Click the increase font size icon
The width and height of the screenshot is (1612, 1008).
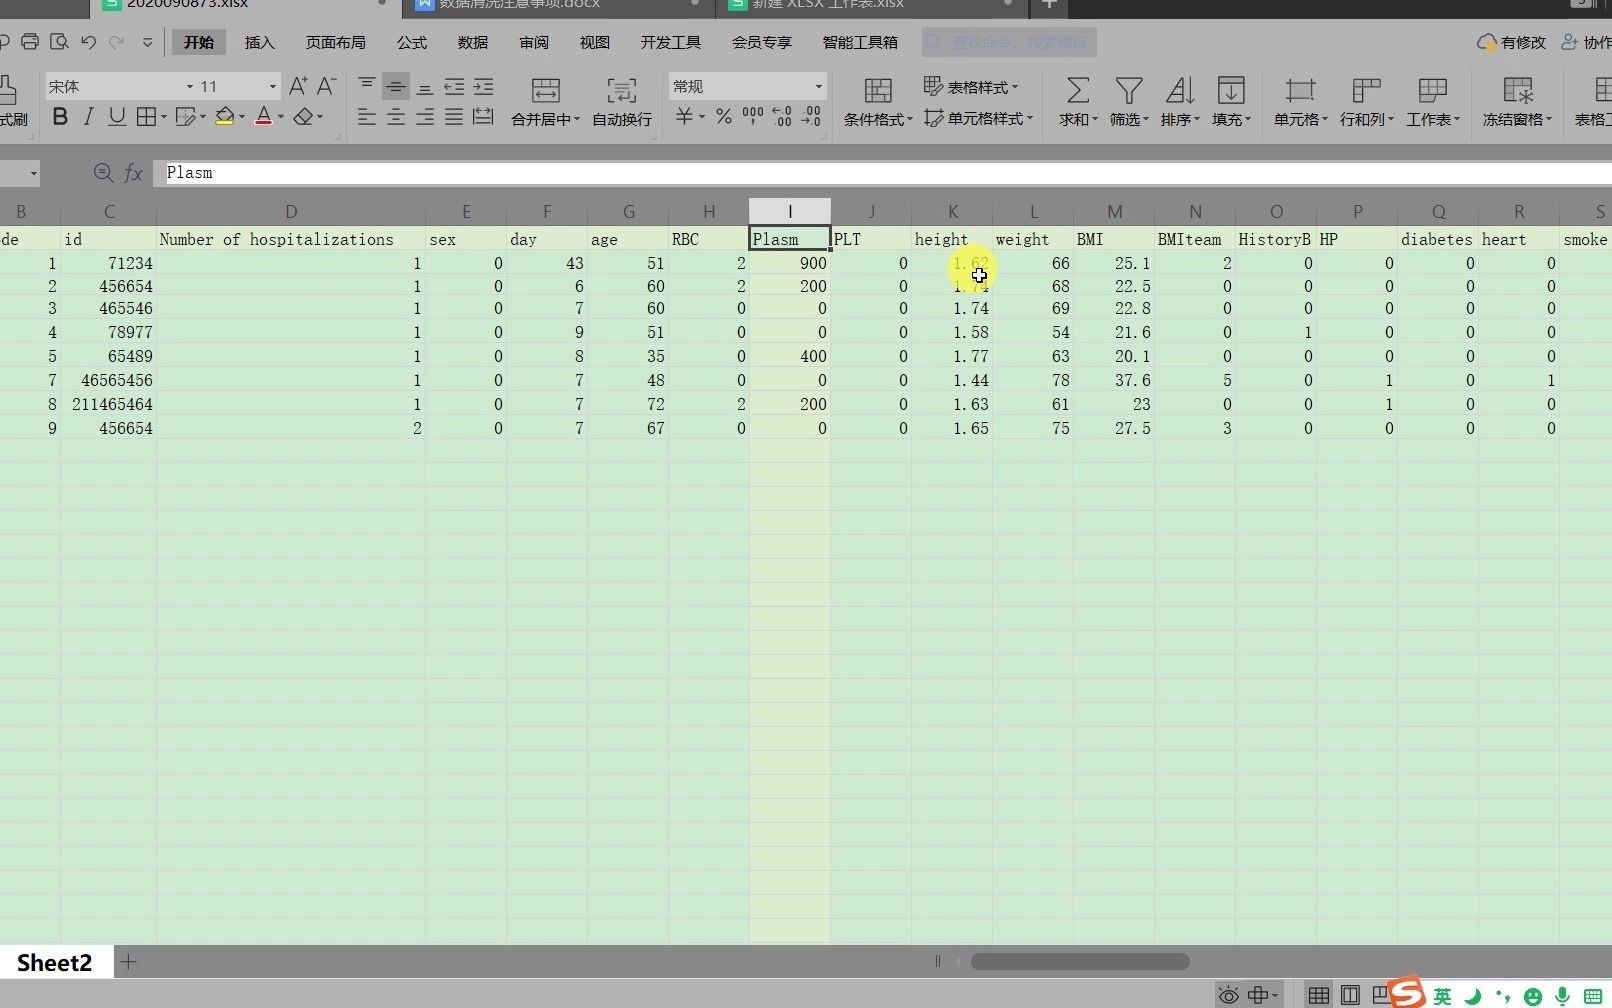pos(298,86)
